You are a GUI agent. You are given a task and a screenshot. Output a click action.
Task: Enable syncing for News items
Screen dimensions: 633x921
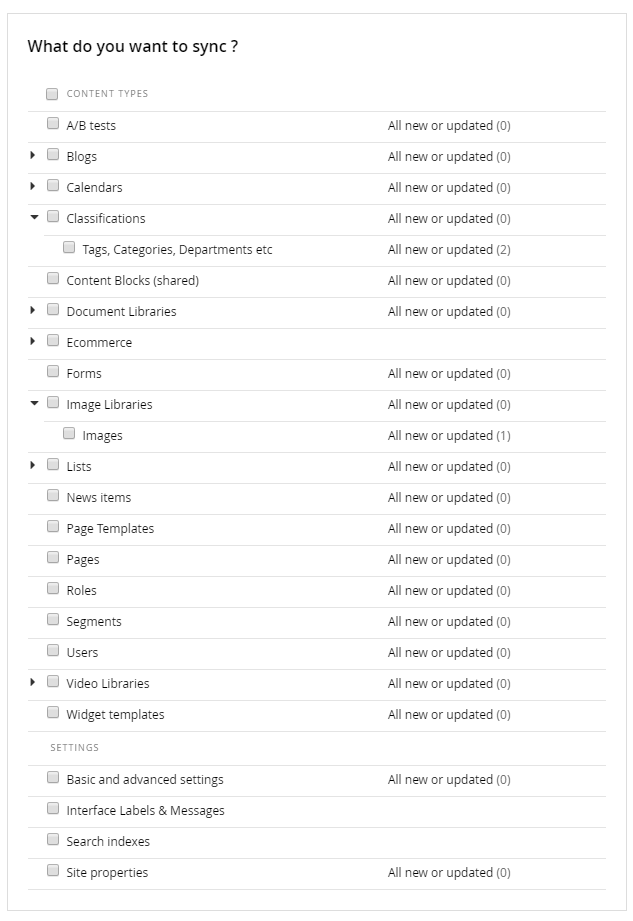53,496
